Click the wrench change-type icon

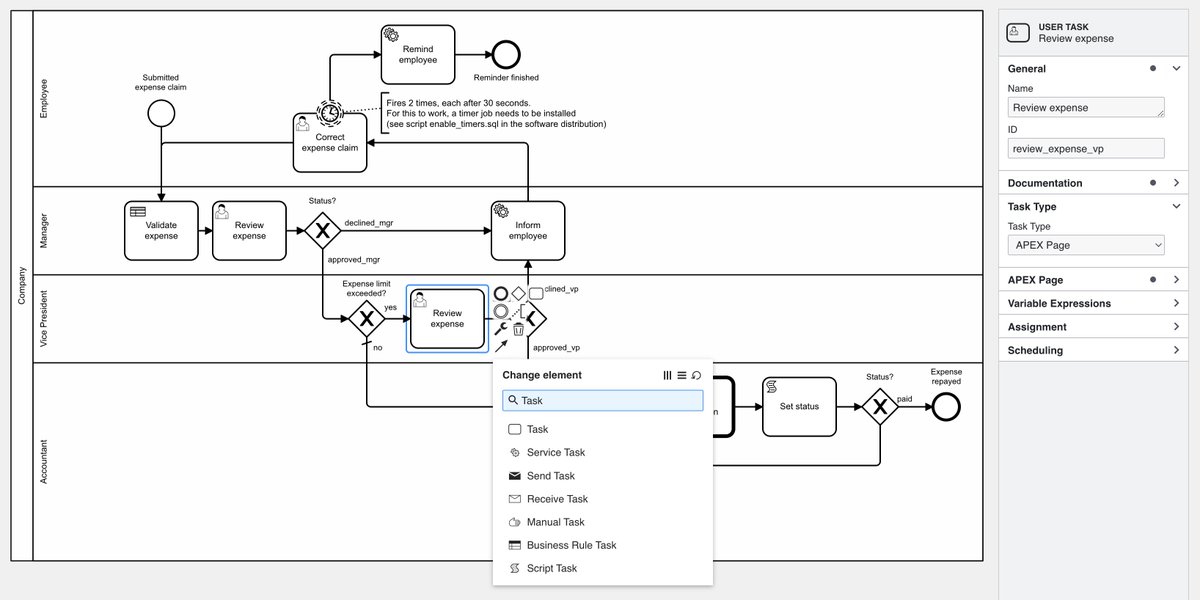point(501,329)
